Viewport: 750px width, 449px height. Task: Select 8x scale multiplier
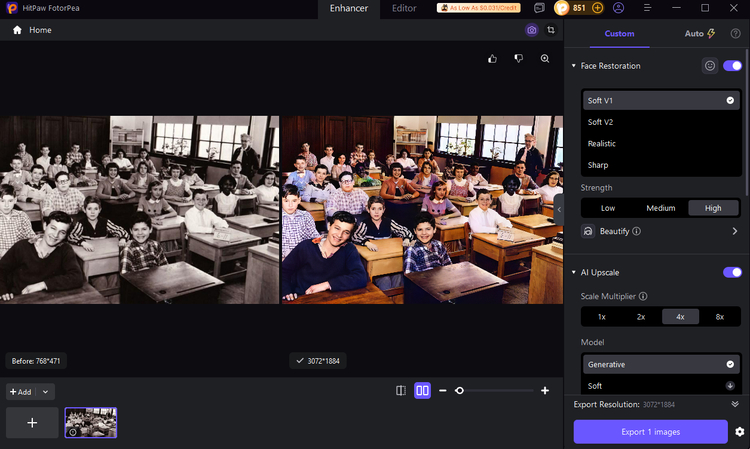[x=719, y=317]
